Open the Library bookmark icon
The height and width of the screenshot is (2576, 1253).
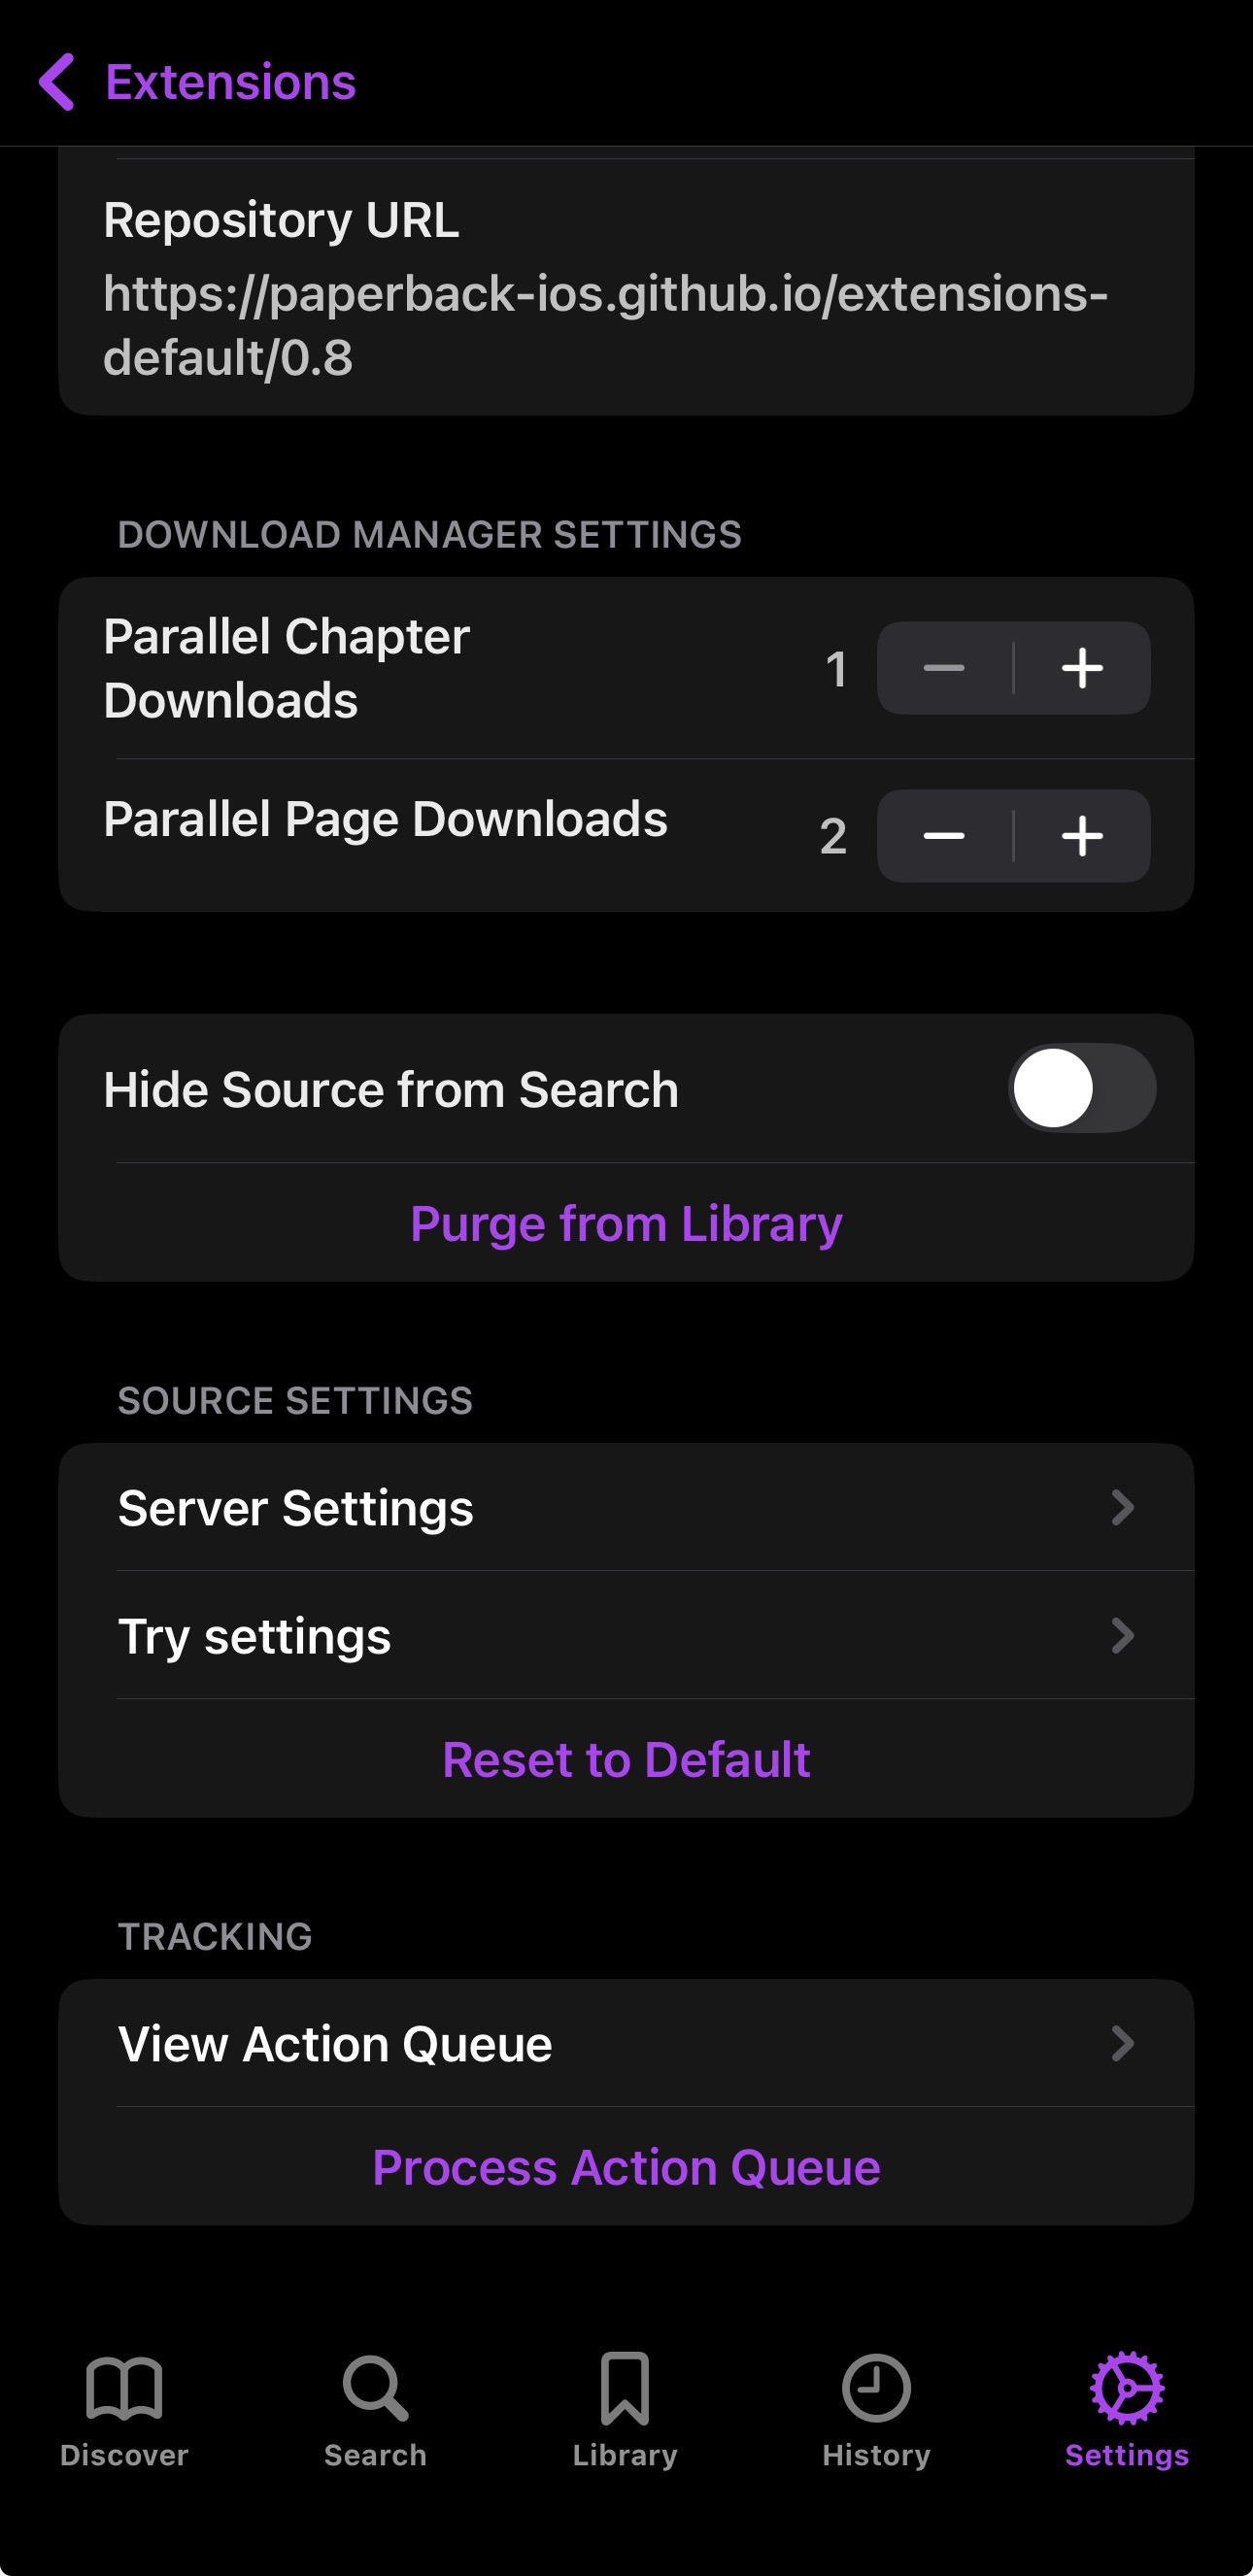[625, 2388]
